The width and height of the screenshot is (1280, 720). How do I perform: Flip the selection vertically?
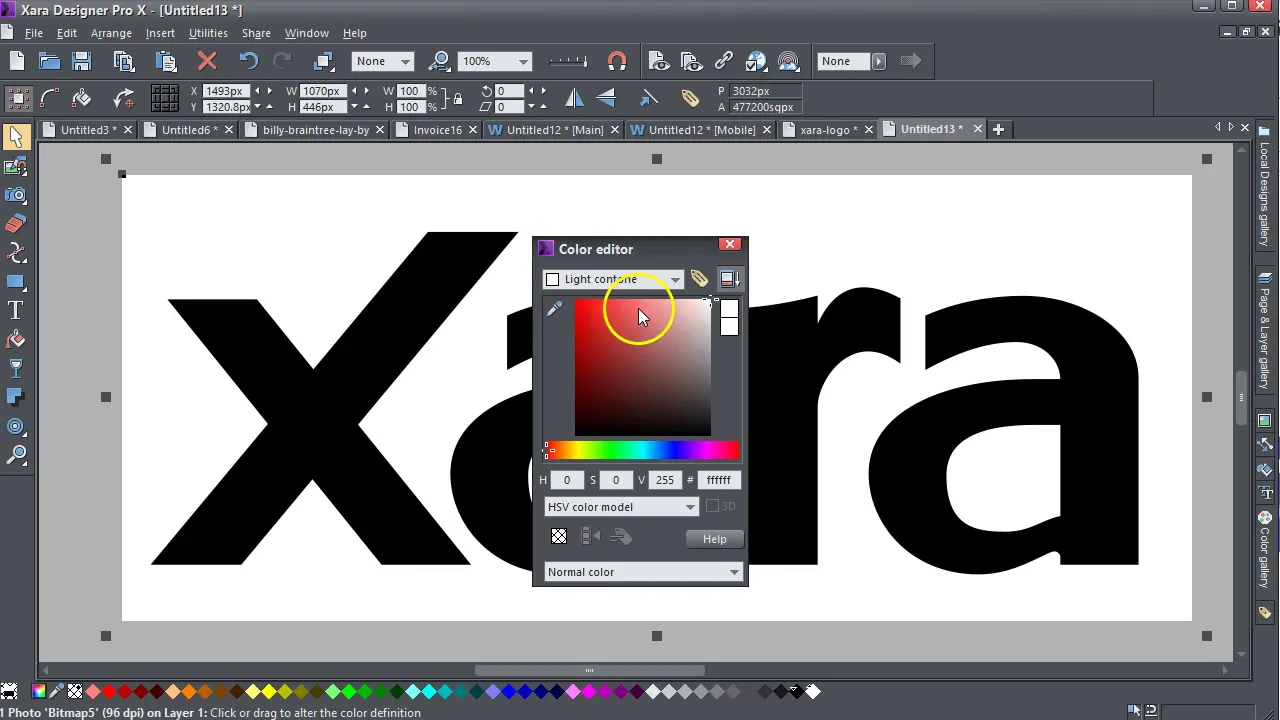click(606, 98)
